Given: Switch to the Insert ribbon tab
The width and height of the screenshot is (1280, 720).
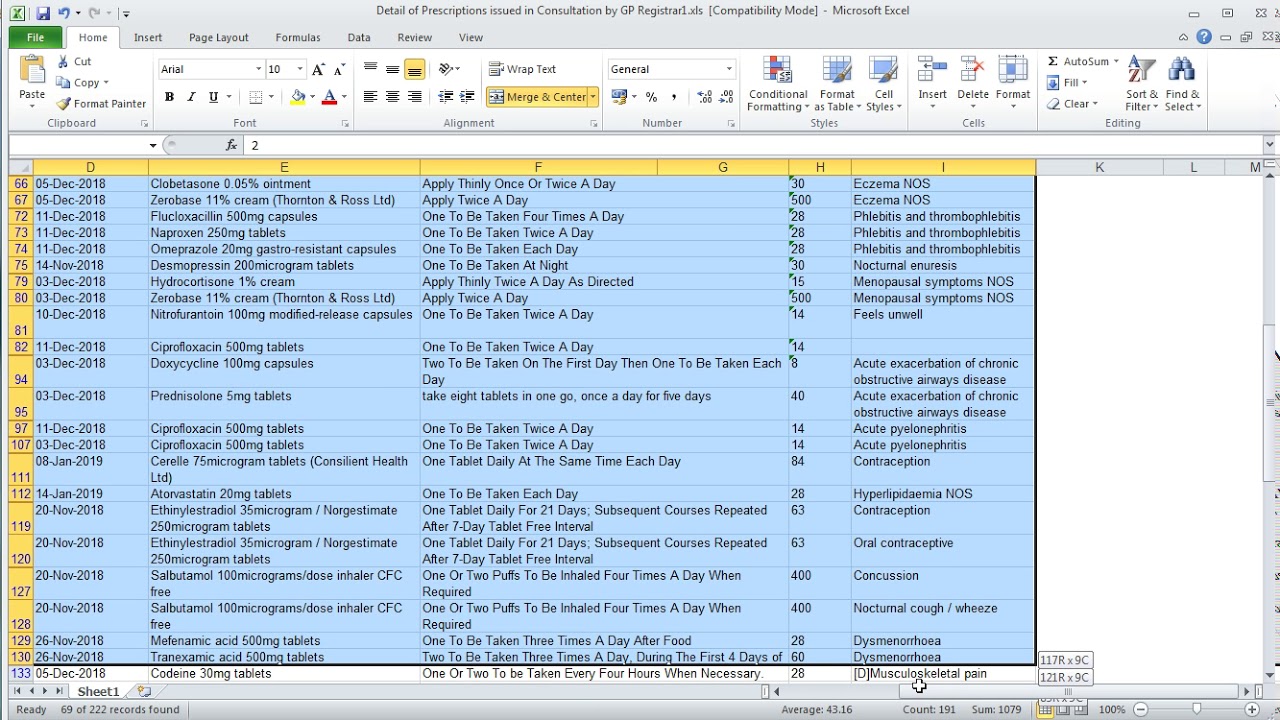Looking at the screenshot, I should (148, 37).
